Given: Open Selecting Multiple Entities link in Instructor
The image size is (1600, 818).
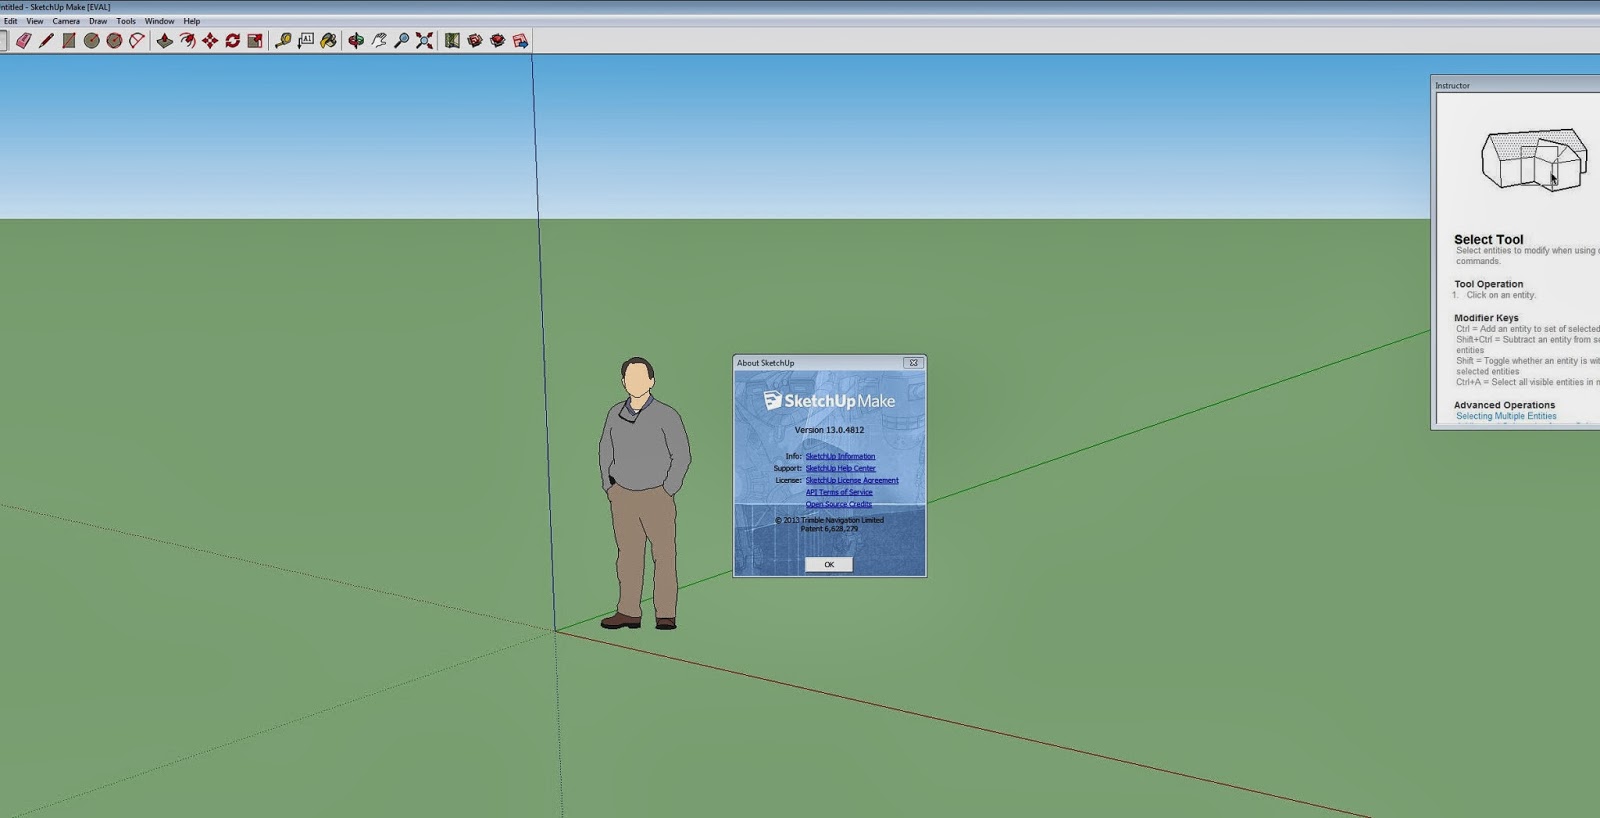Looking at the screenshot, I should coord(1506,416).
